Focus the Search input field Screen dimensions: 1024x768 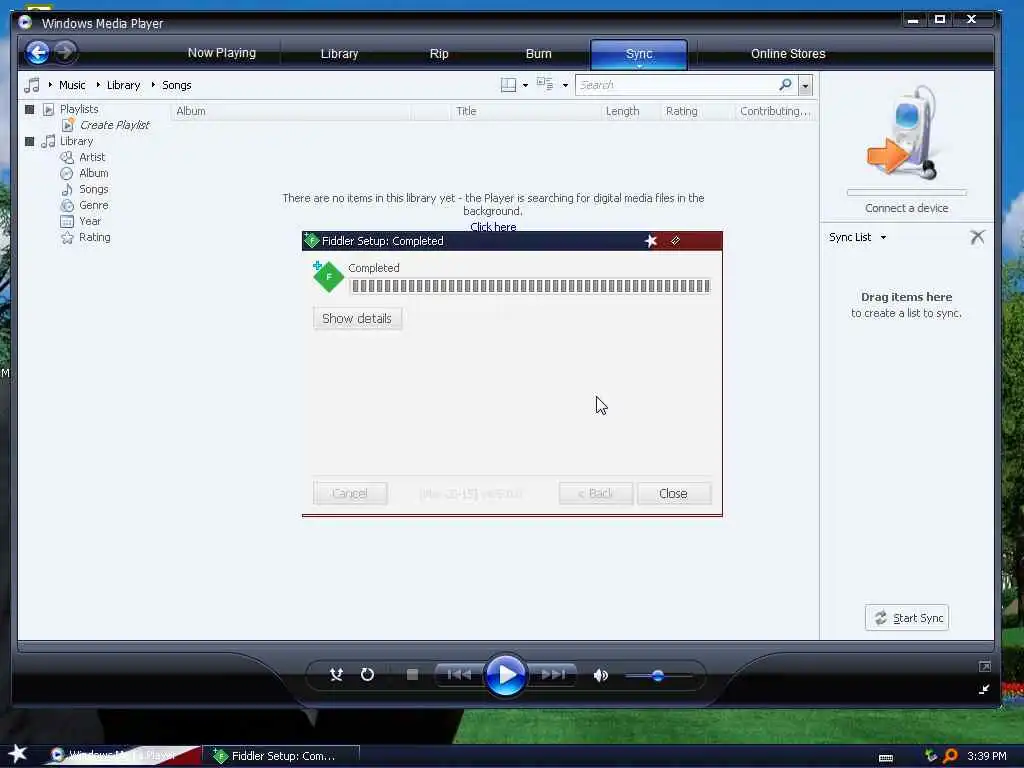point(676,85)
